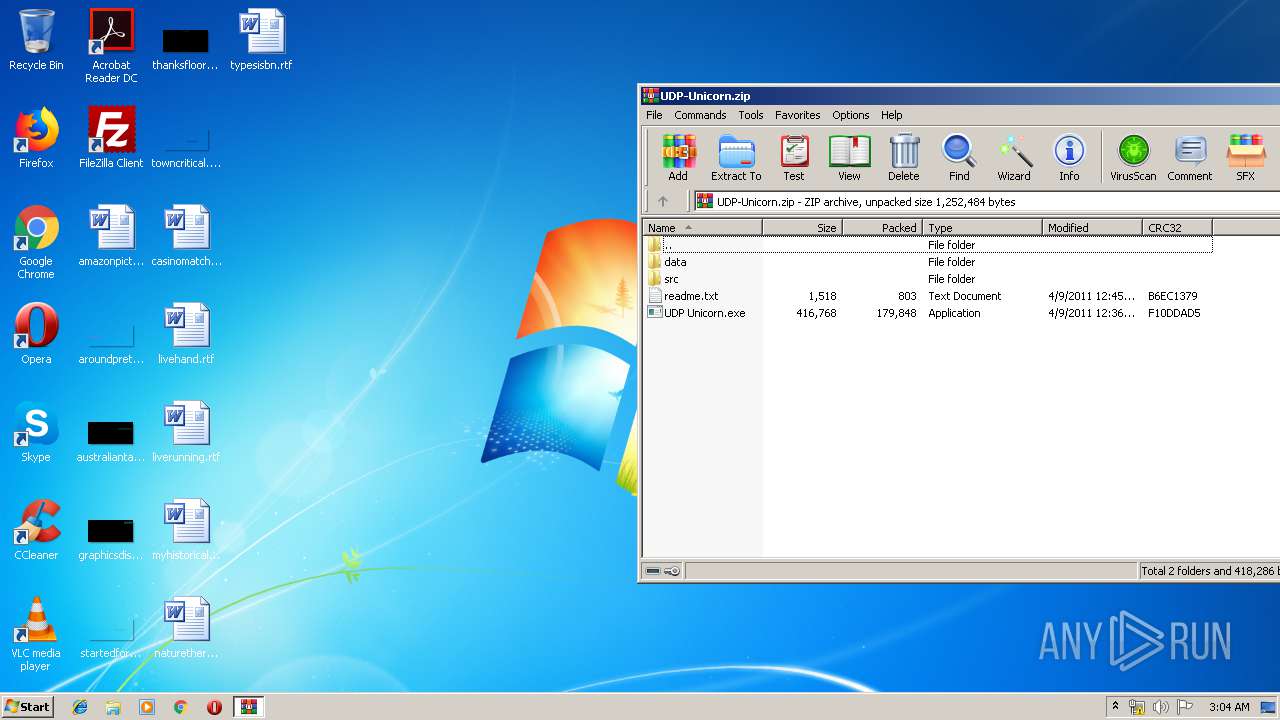Screen dimensions: 1280x720
Task: Run VirusScan on the archive
Action: pyautogui.click(x=1133, y=158)
